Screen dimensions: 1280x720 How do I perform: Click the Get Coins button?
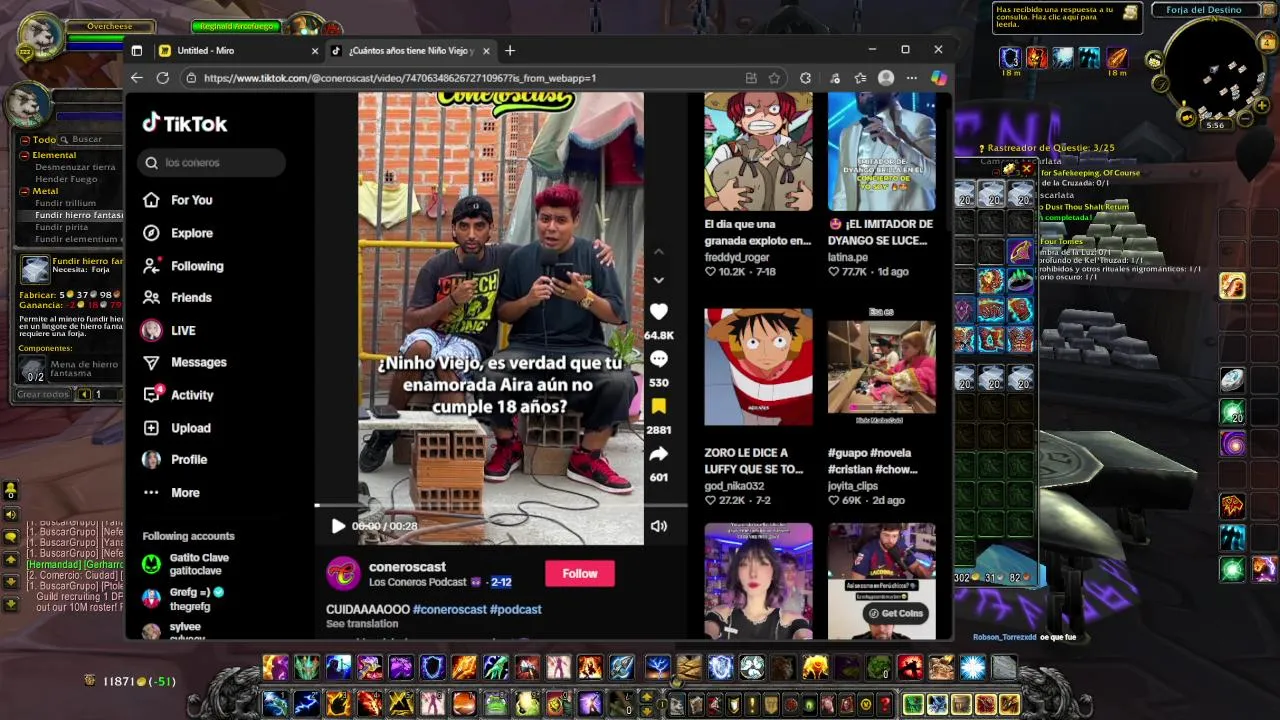pos(896,613)
